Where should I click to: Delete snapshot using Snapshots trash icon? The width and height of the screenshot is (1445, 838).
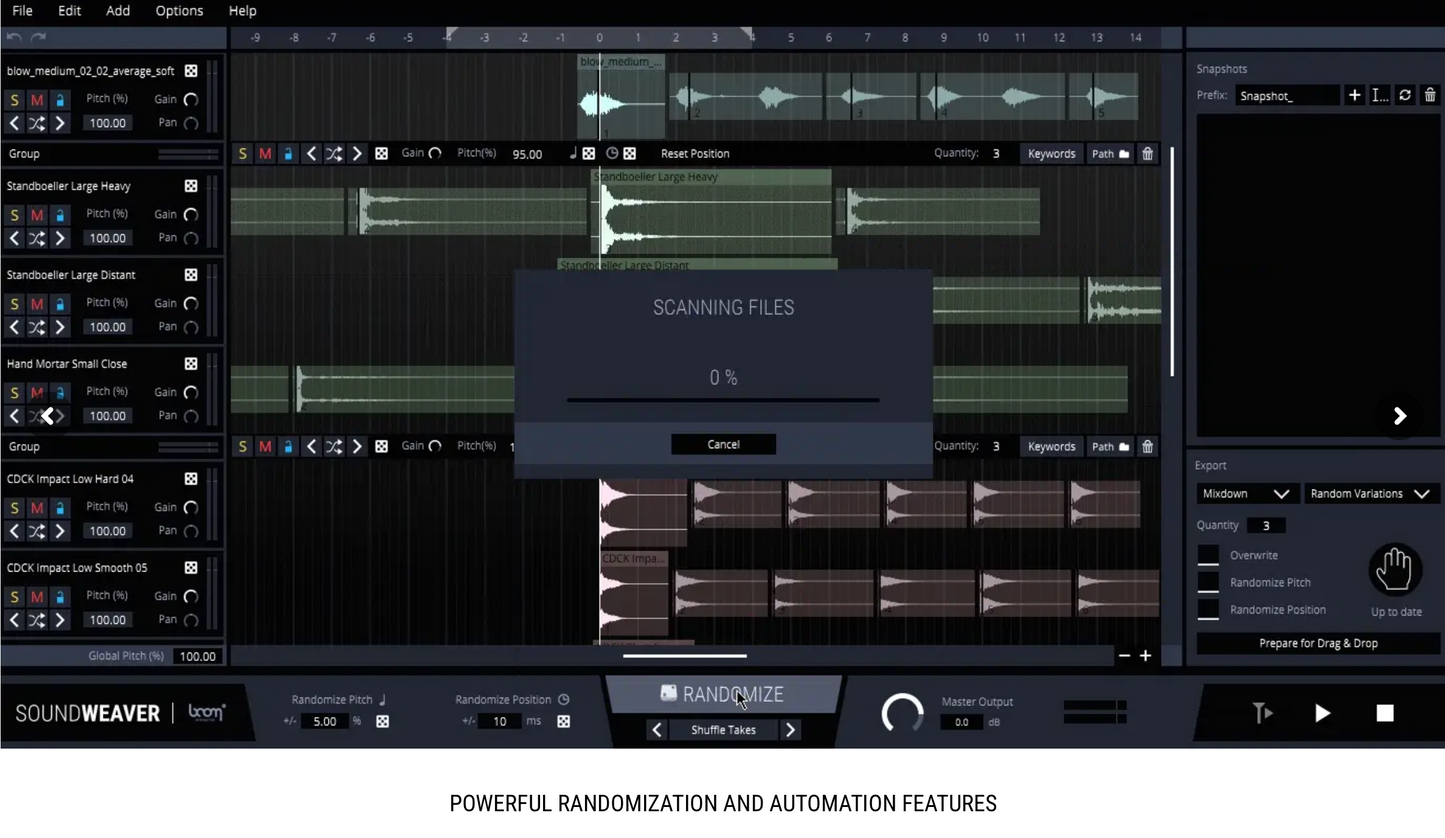(x=1430, y=95)
